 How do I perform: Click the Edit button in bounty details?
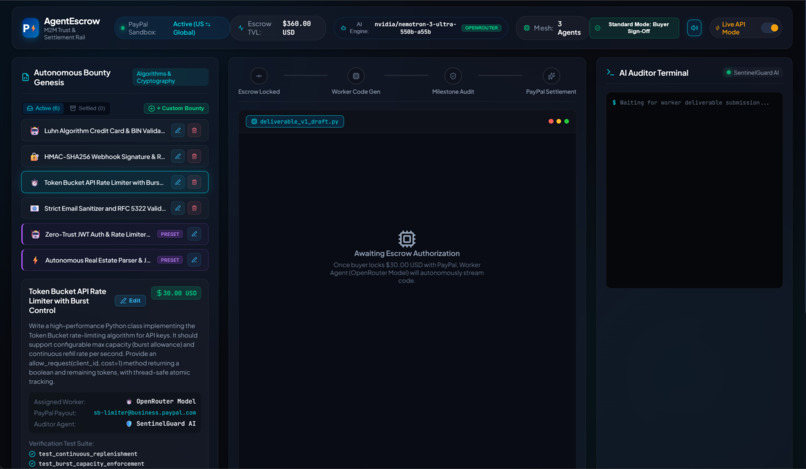coord(130,301)
